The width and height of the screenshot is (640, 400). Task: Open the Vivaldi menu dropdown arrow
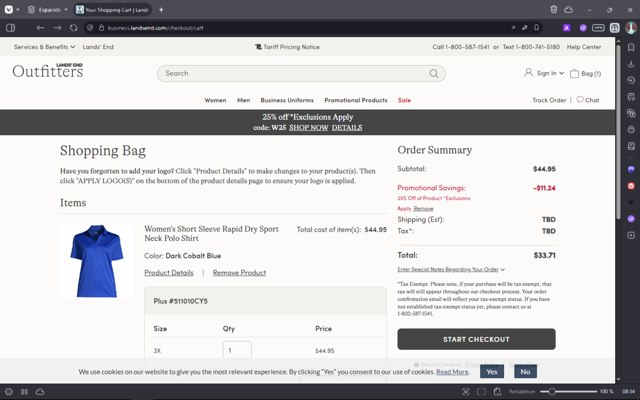[18, 9]
